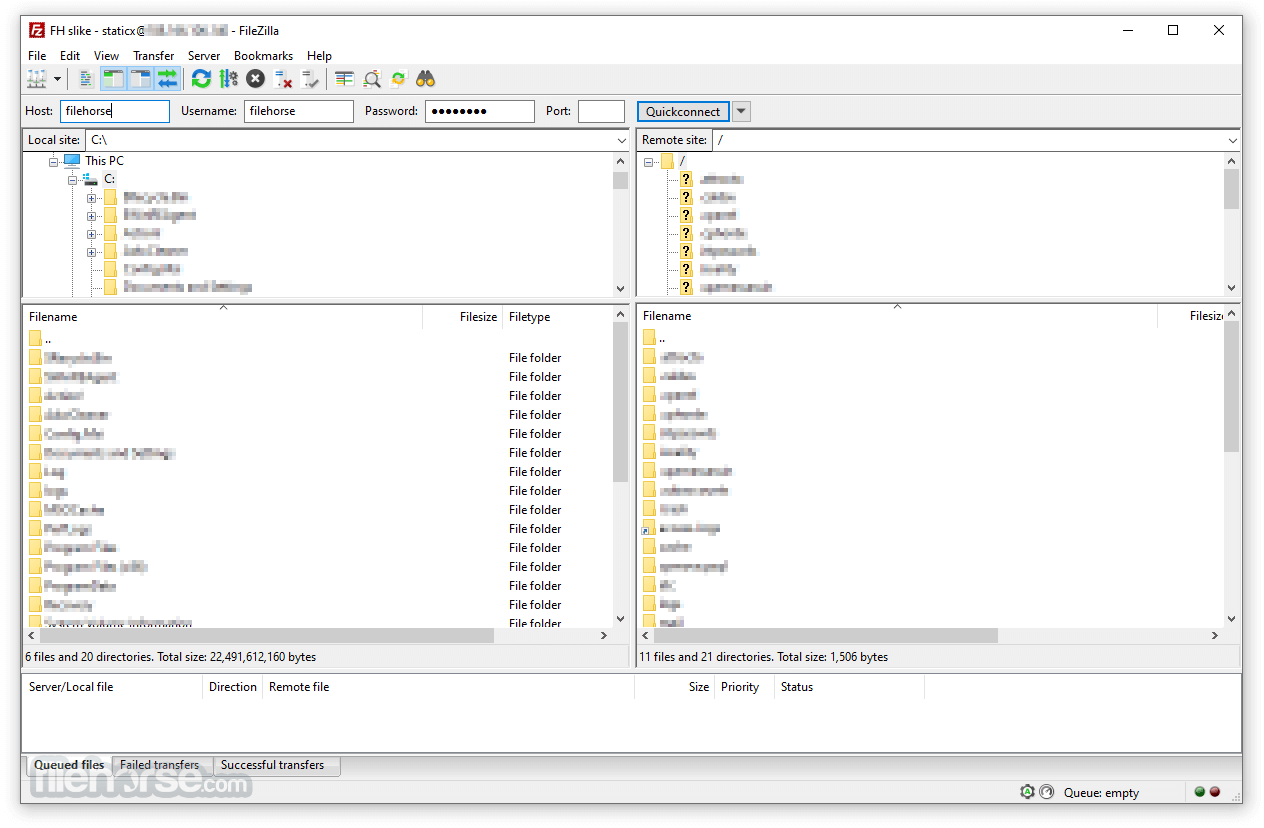Open the Transfer menu
Image resolution: width=1264 pixels, height=828 pixels.
click(153, 56)
